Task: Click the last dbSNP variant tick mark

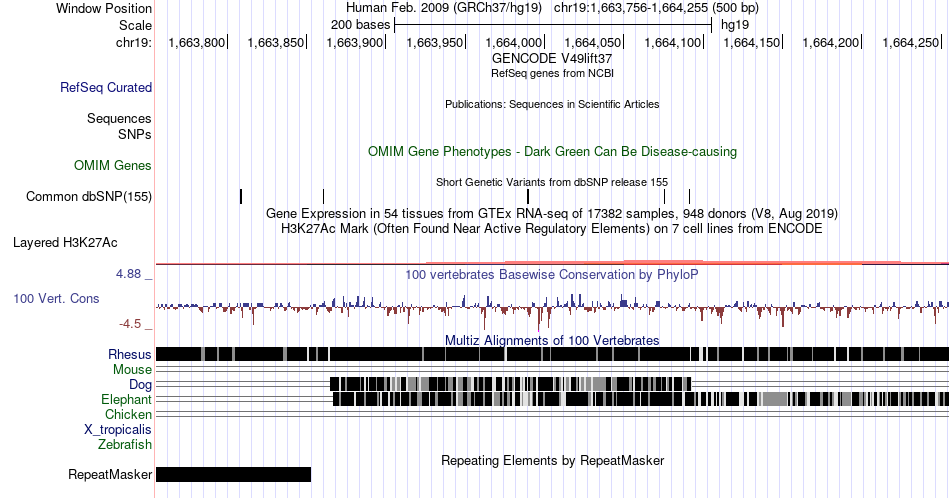Action: click(x=689, y=196)
